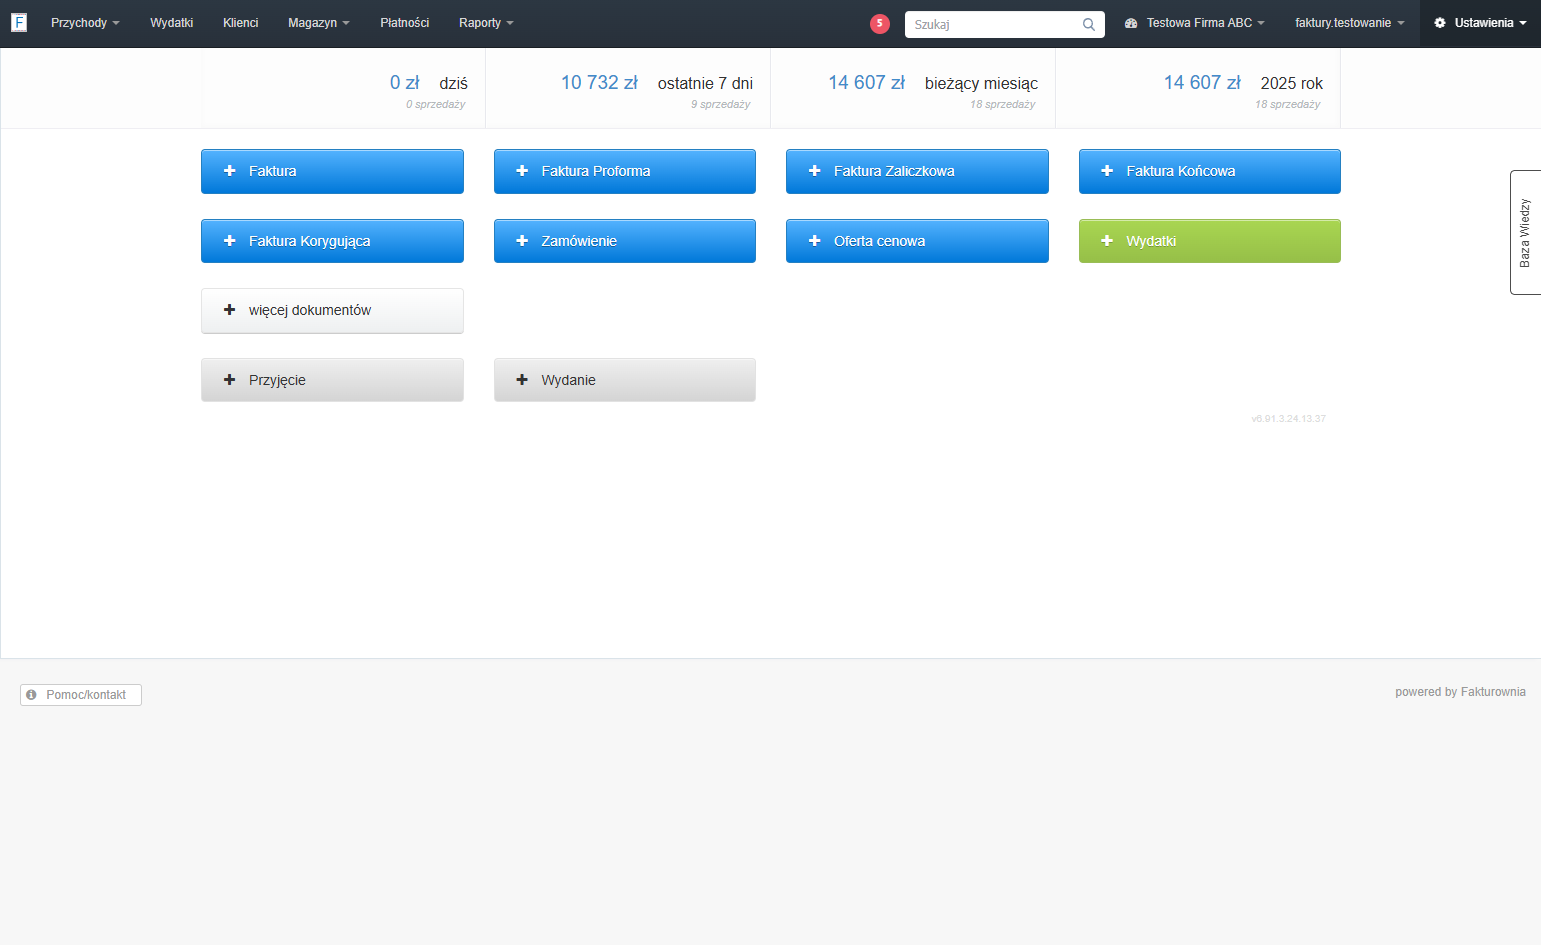Click the Fakturownia logo icon

(x=19, y=22)
